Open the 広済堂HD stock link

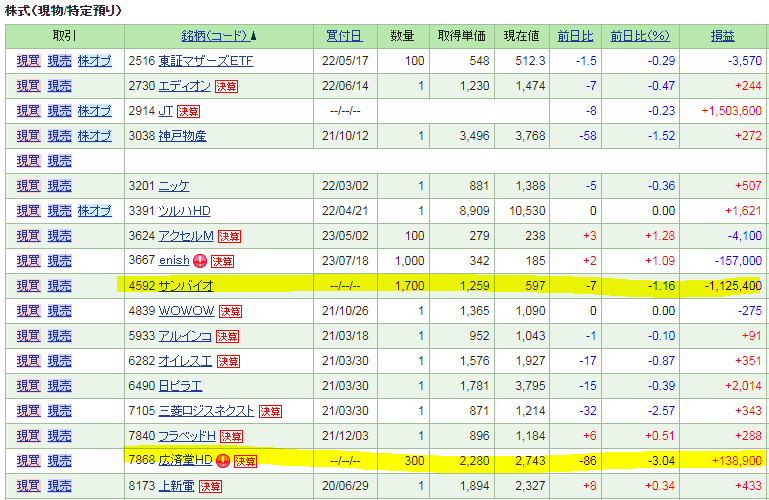185,460
